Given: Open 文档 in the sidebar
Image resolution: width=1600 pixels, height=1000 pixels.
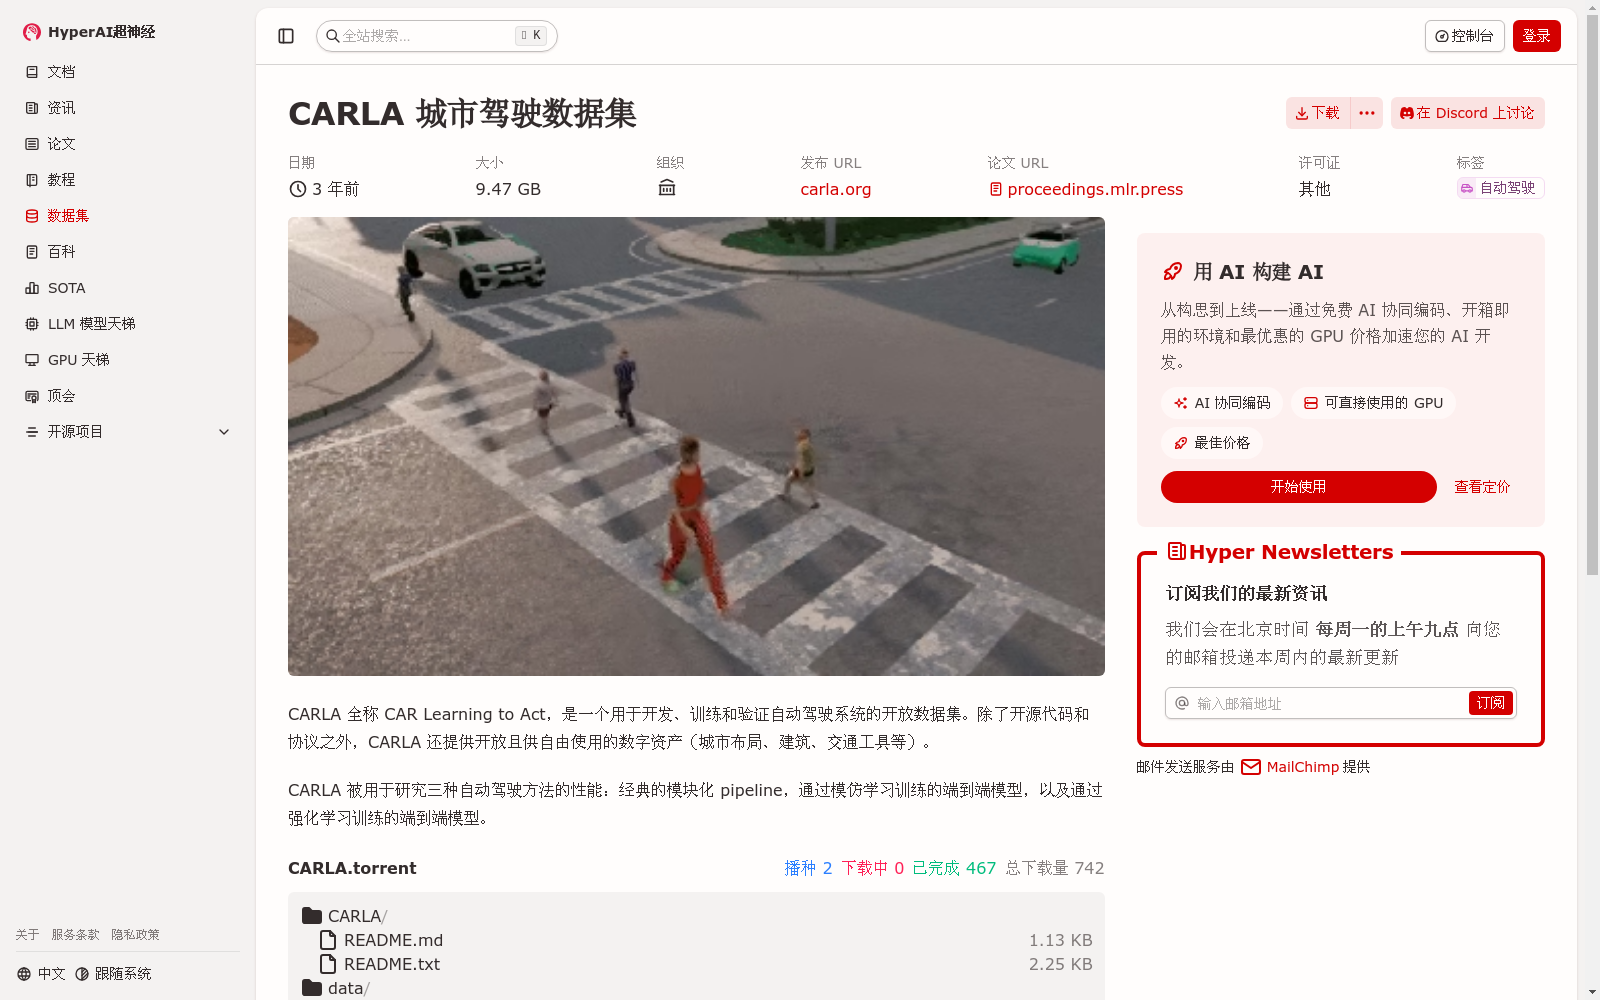Looking at the screenshot, I should 127,72.
